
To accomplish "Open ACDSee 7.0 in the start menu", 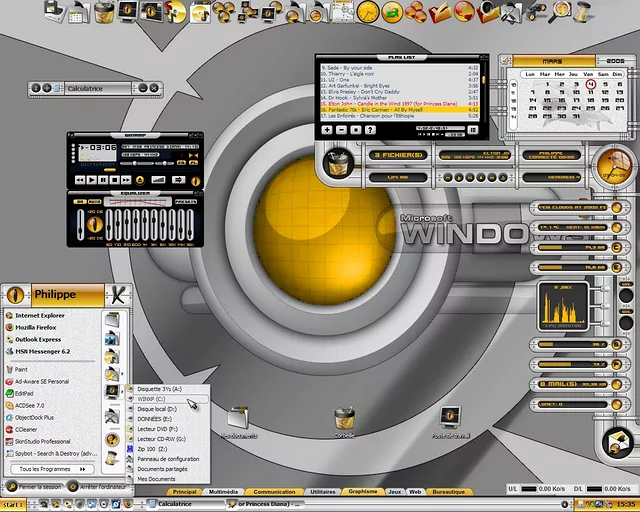I will point(36,405).
